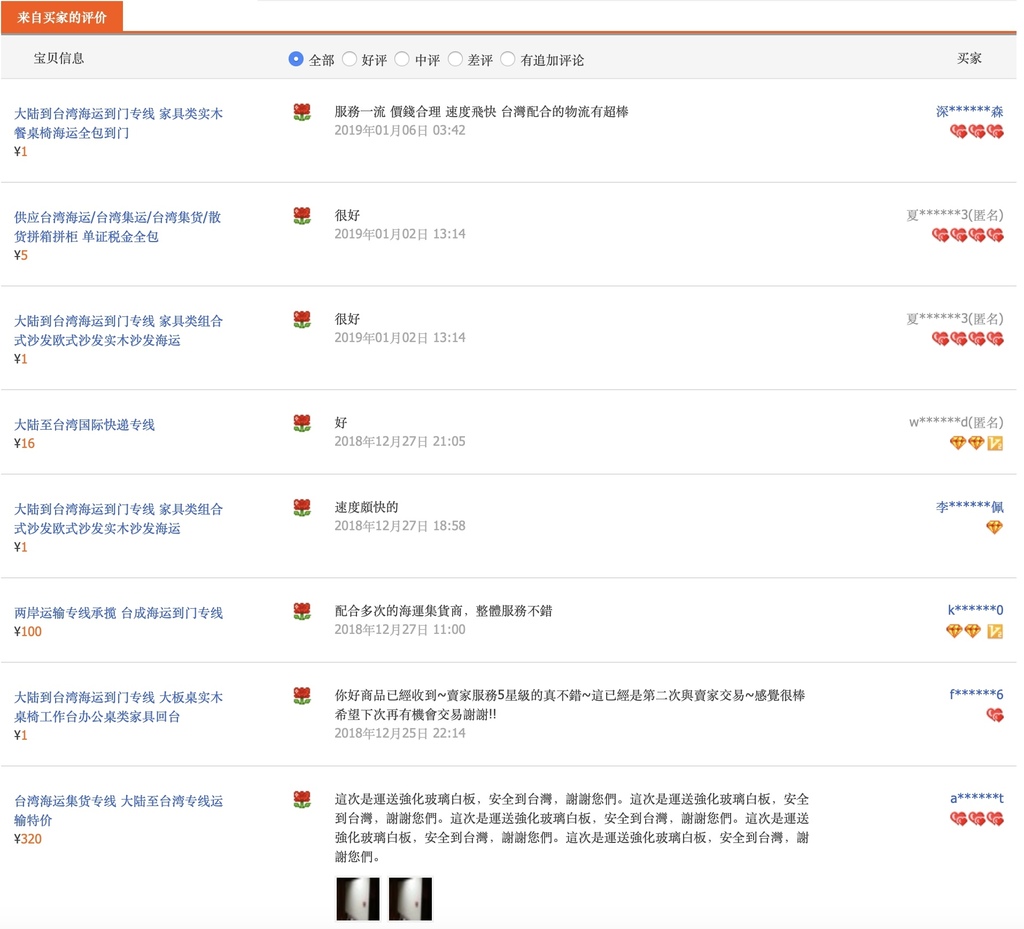Click the single heart icon under f******6
The image size is (1024, 929).
(x=994, y=715)
